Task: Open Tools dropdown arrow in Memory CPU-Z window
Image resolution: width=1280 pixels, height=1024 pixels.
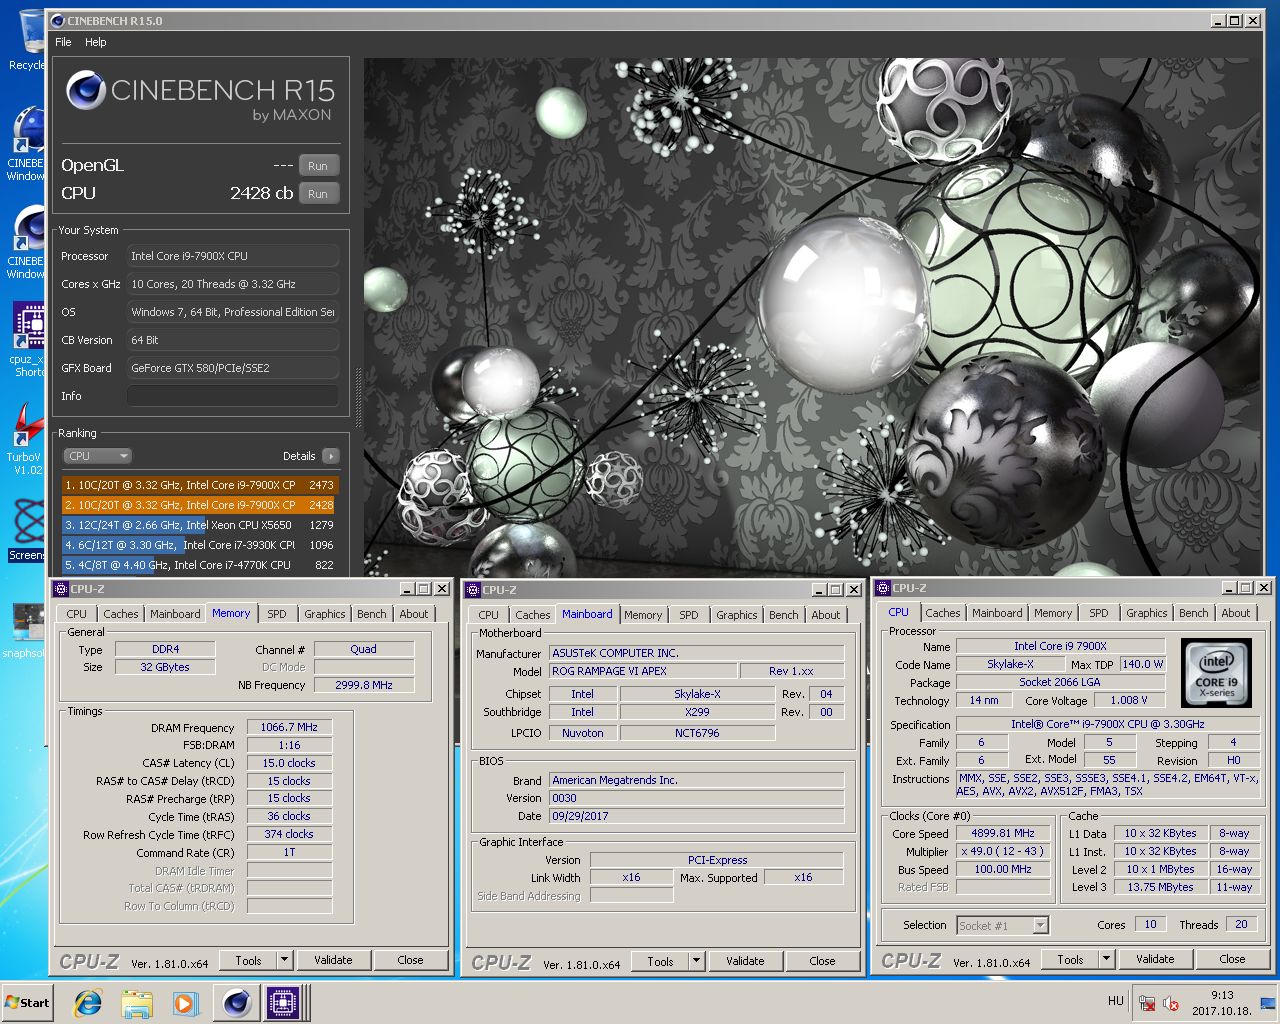Action: 284,960
